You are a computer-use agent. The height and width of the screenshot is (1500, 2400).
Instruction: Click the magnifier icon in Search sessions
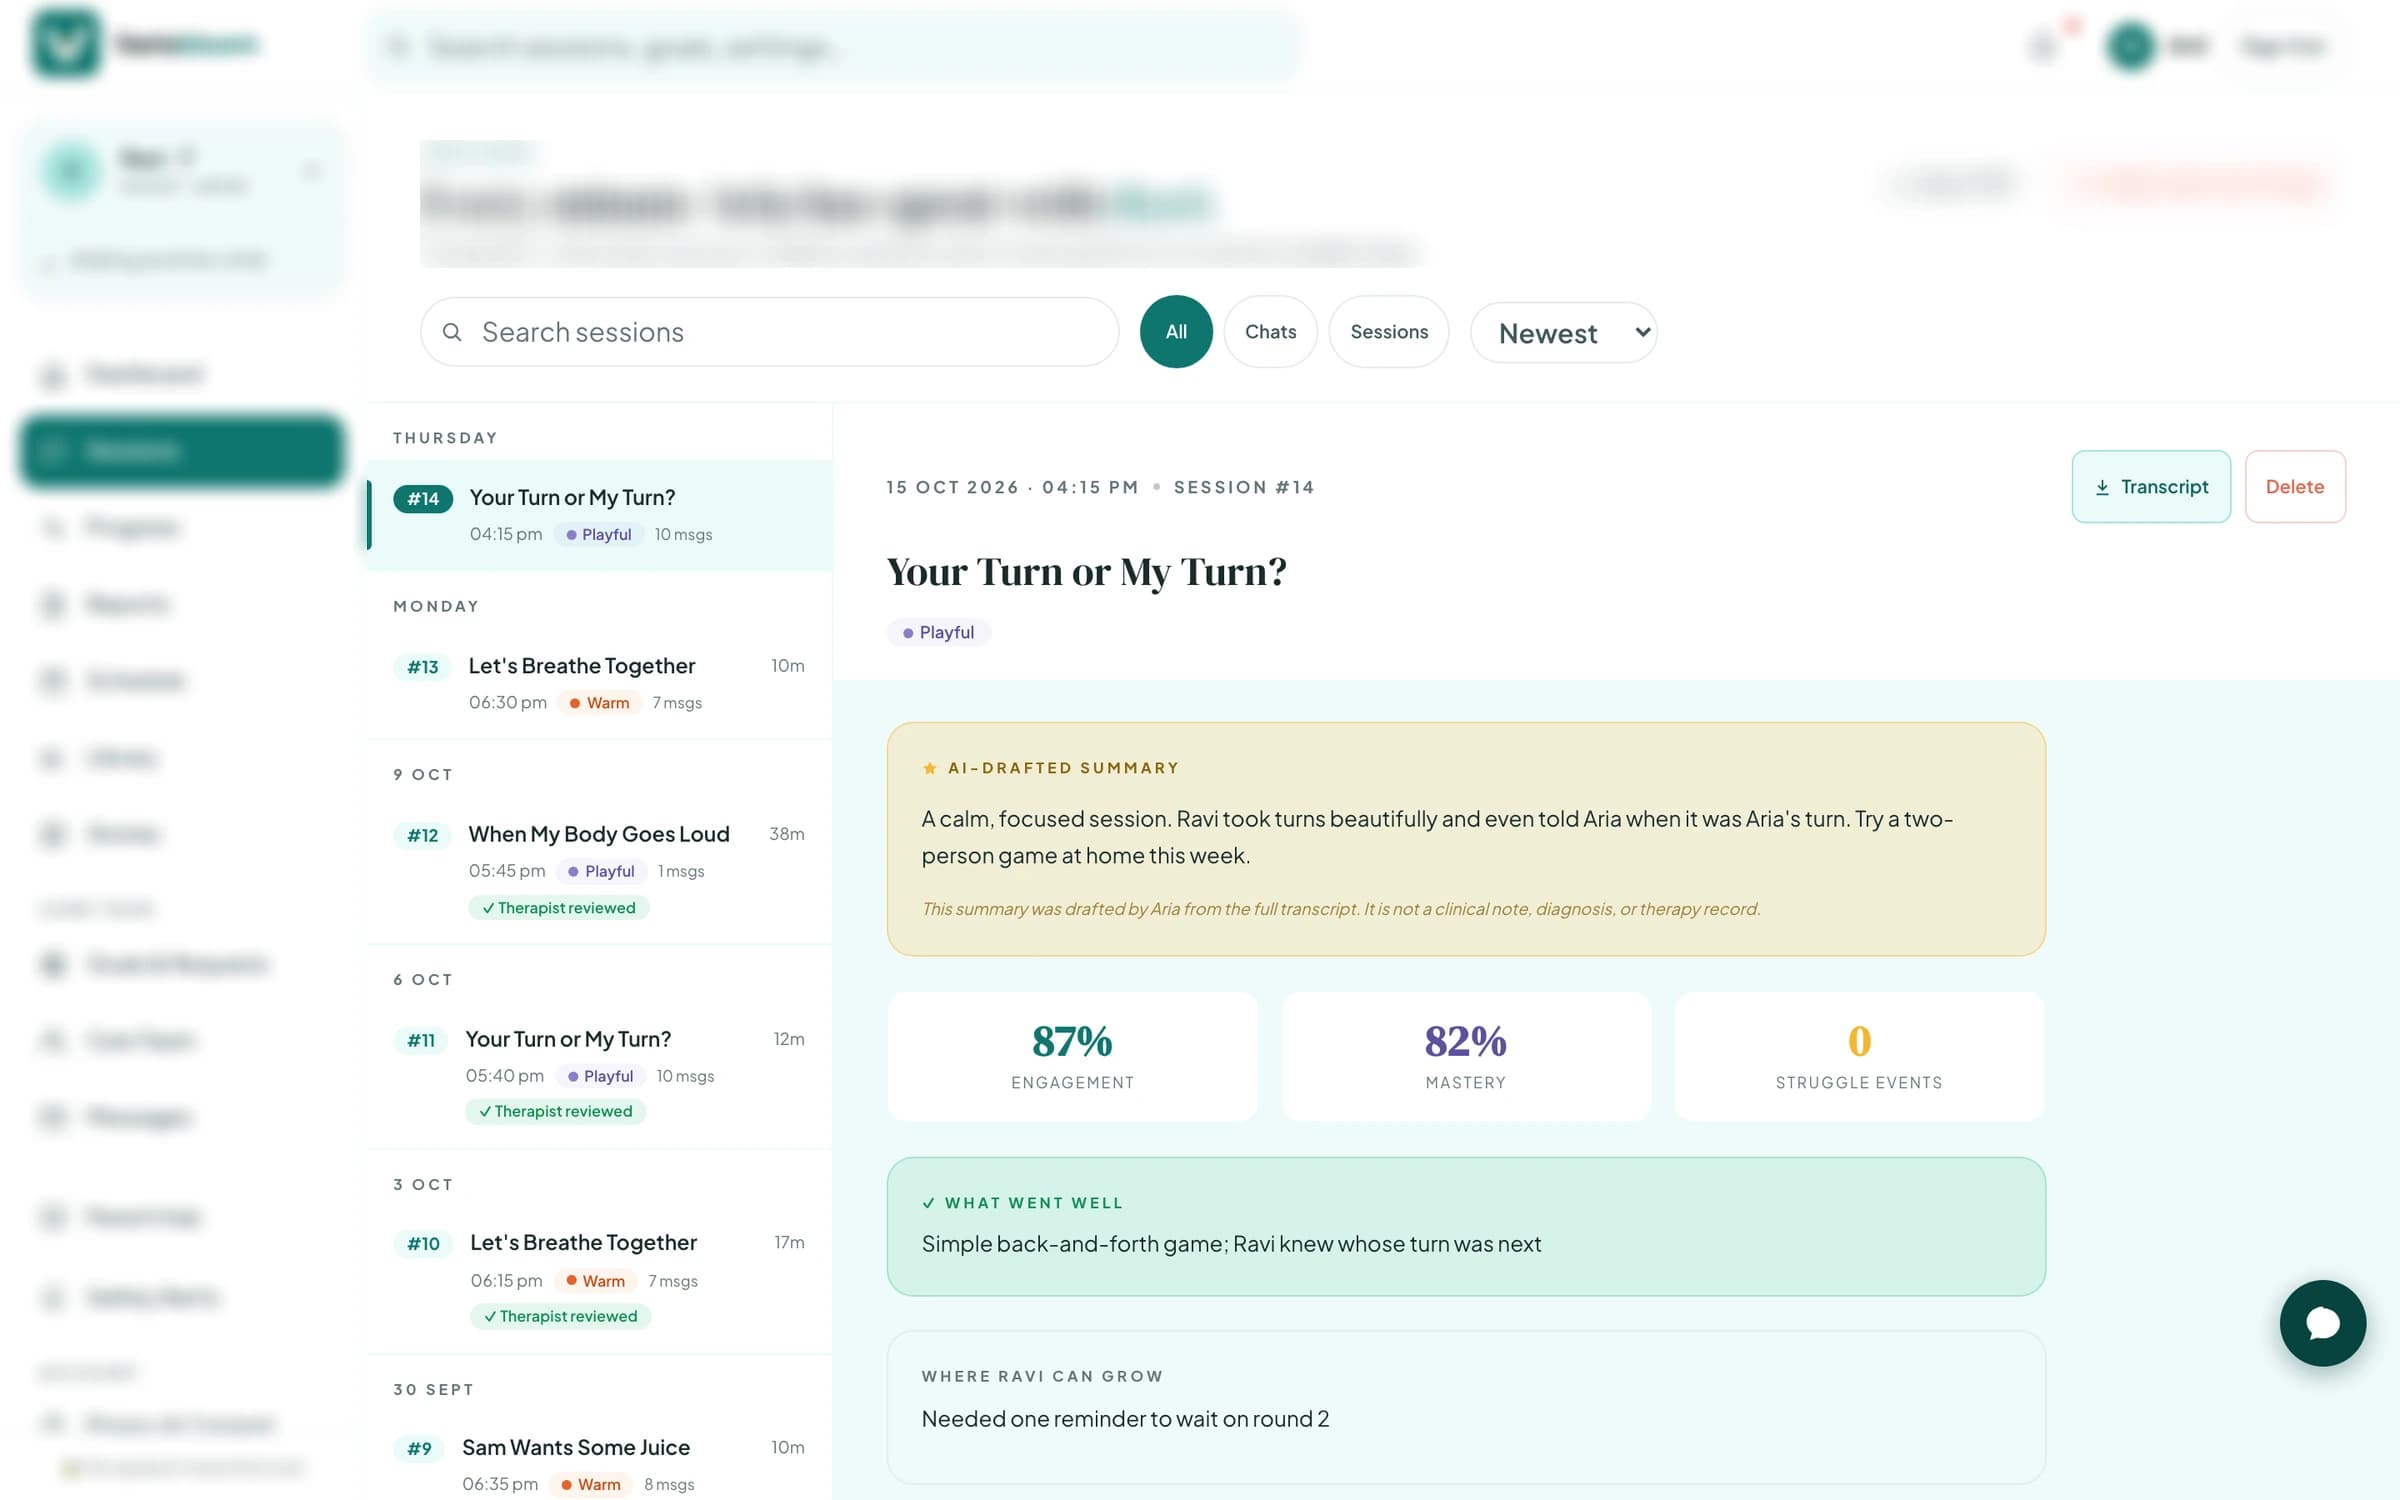click(452, 332)
